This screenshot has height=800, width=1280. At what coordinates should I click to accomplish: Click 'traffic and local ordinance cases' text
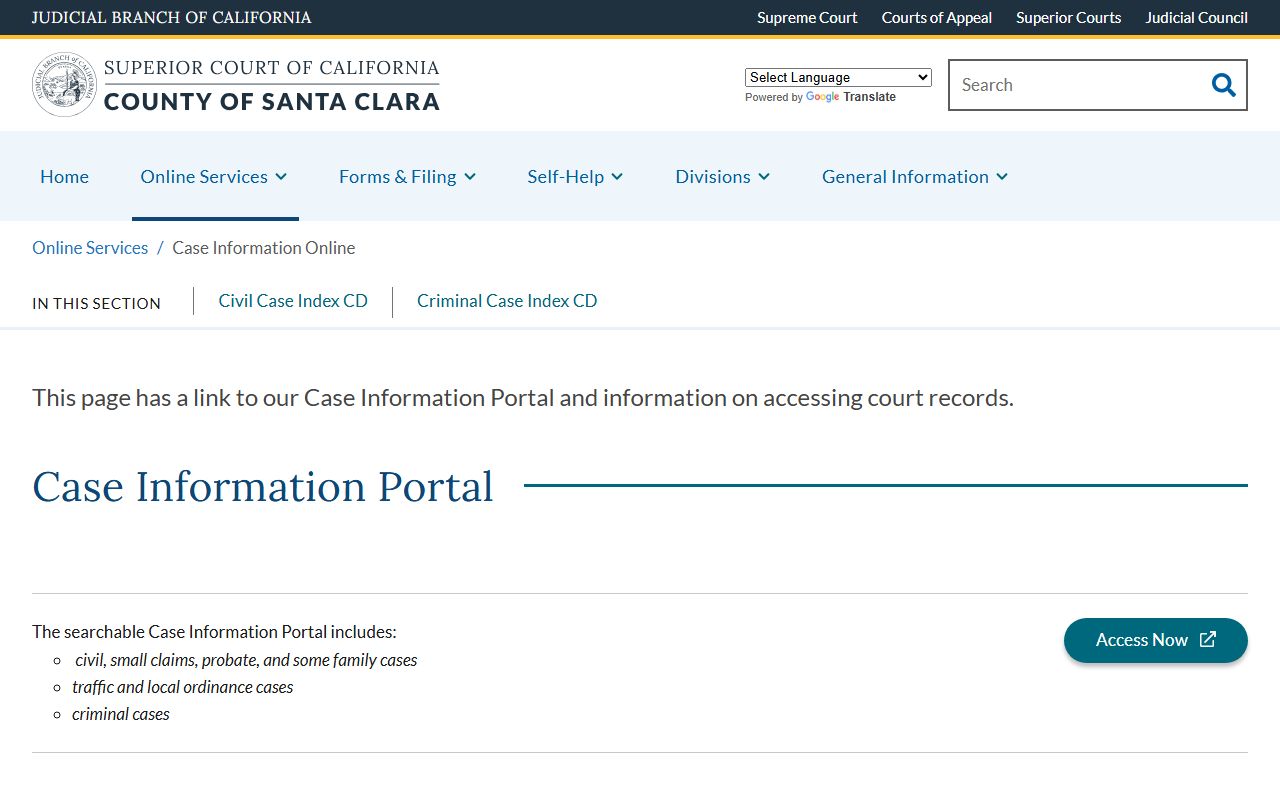pos(183,687)
